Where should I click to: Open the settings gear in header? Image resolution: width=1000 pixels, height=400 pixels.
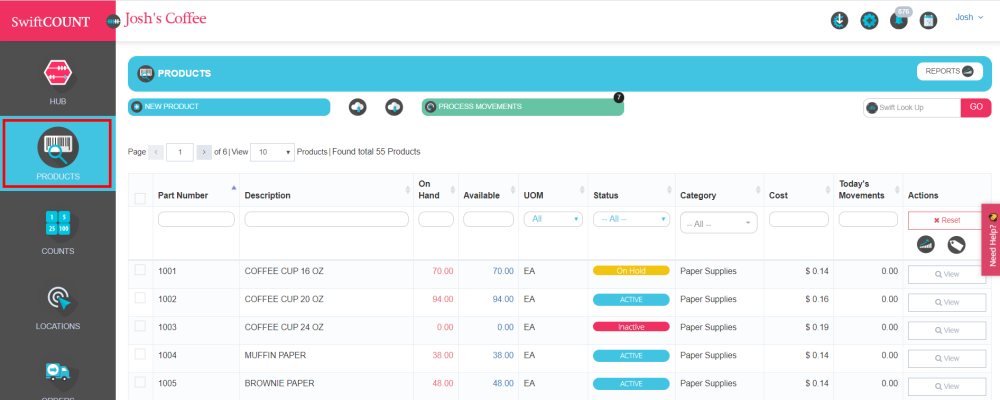pyautogui.click(x=869, y=21)
